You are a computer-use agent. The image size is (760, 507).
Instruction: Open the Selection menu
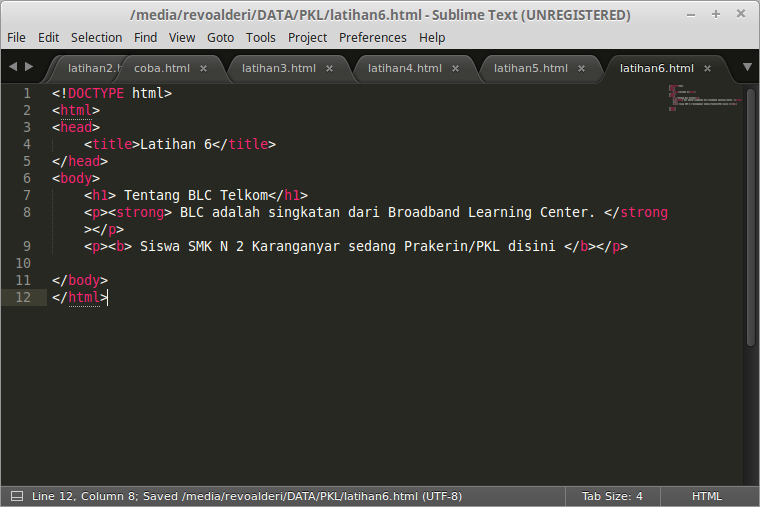click(96, 37)
